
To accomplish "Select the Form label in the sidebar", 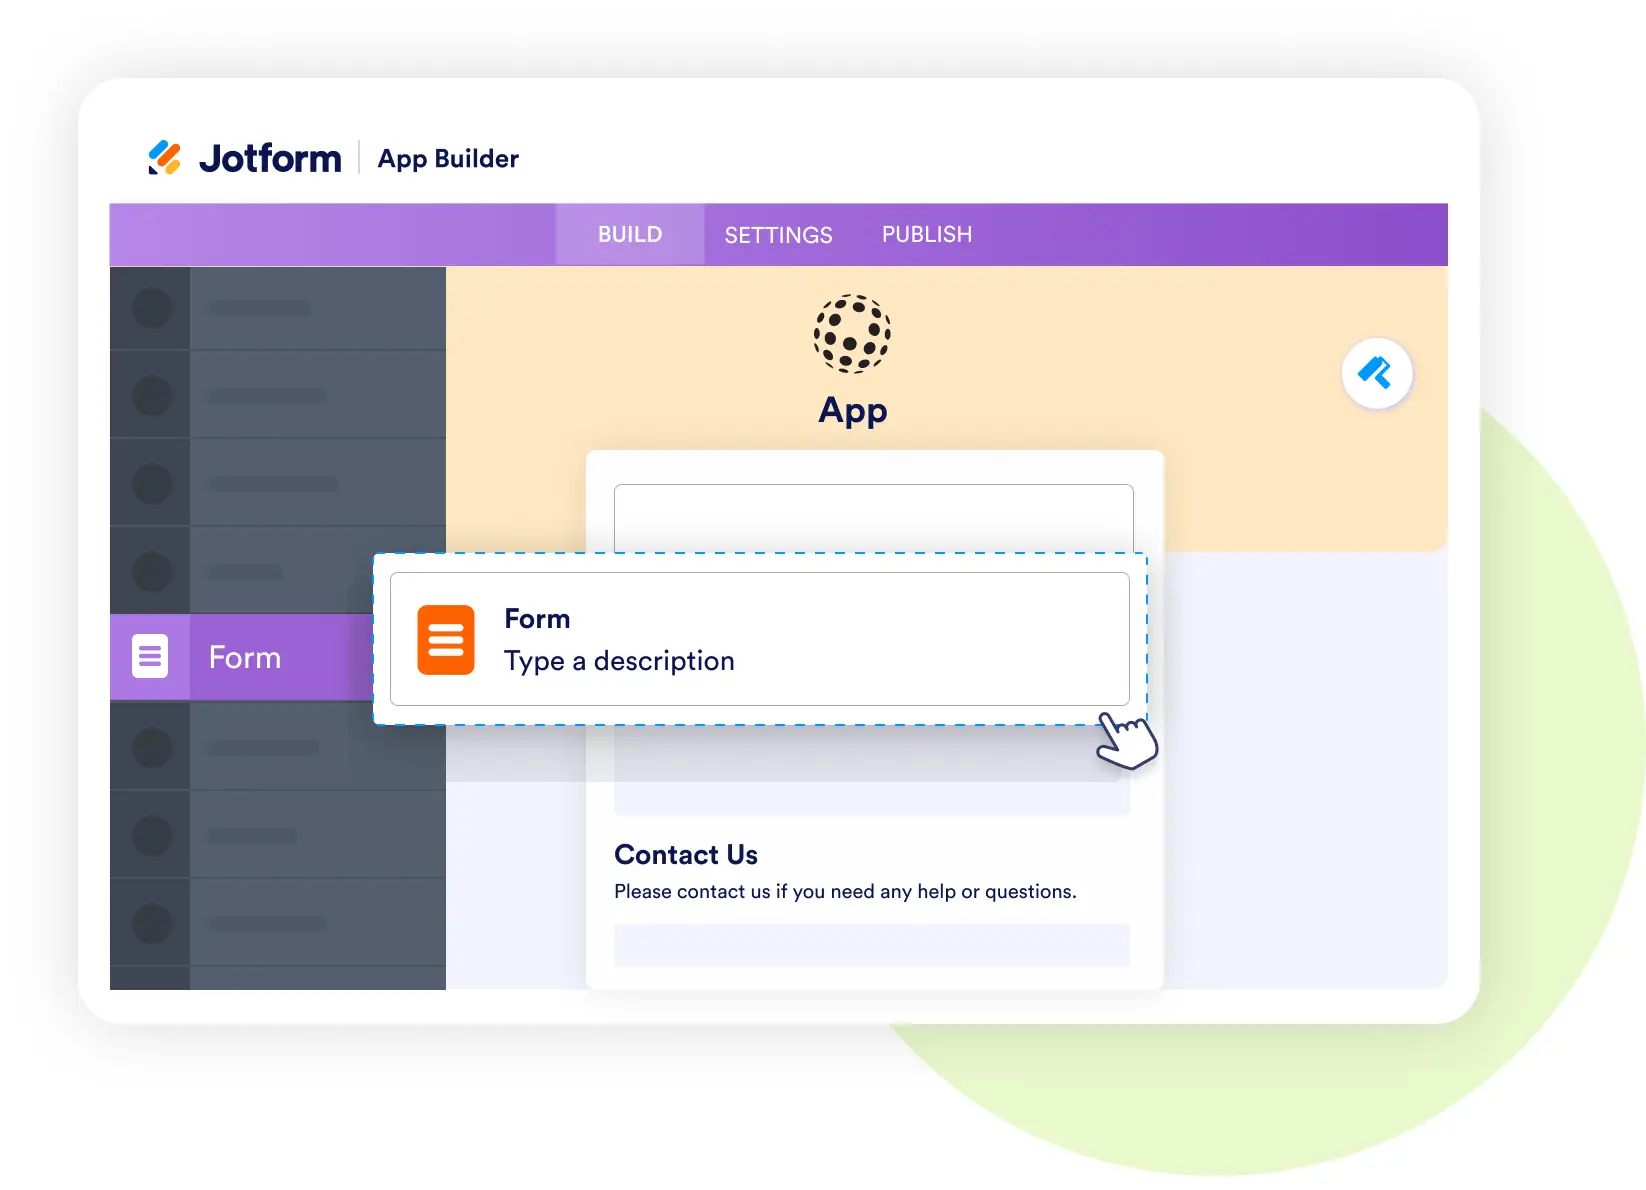I will click(x=245, y=658).
